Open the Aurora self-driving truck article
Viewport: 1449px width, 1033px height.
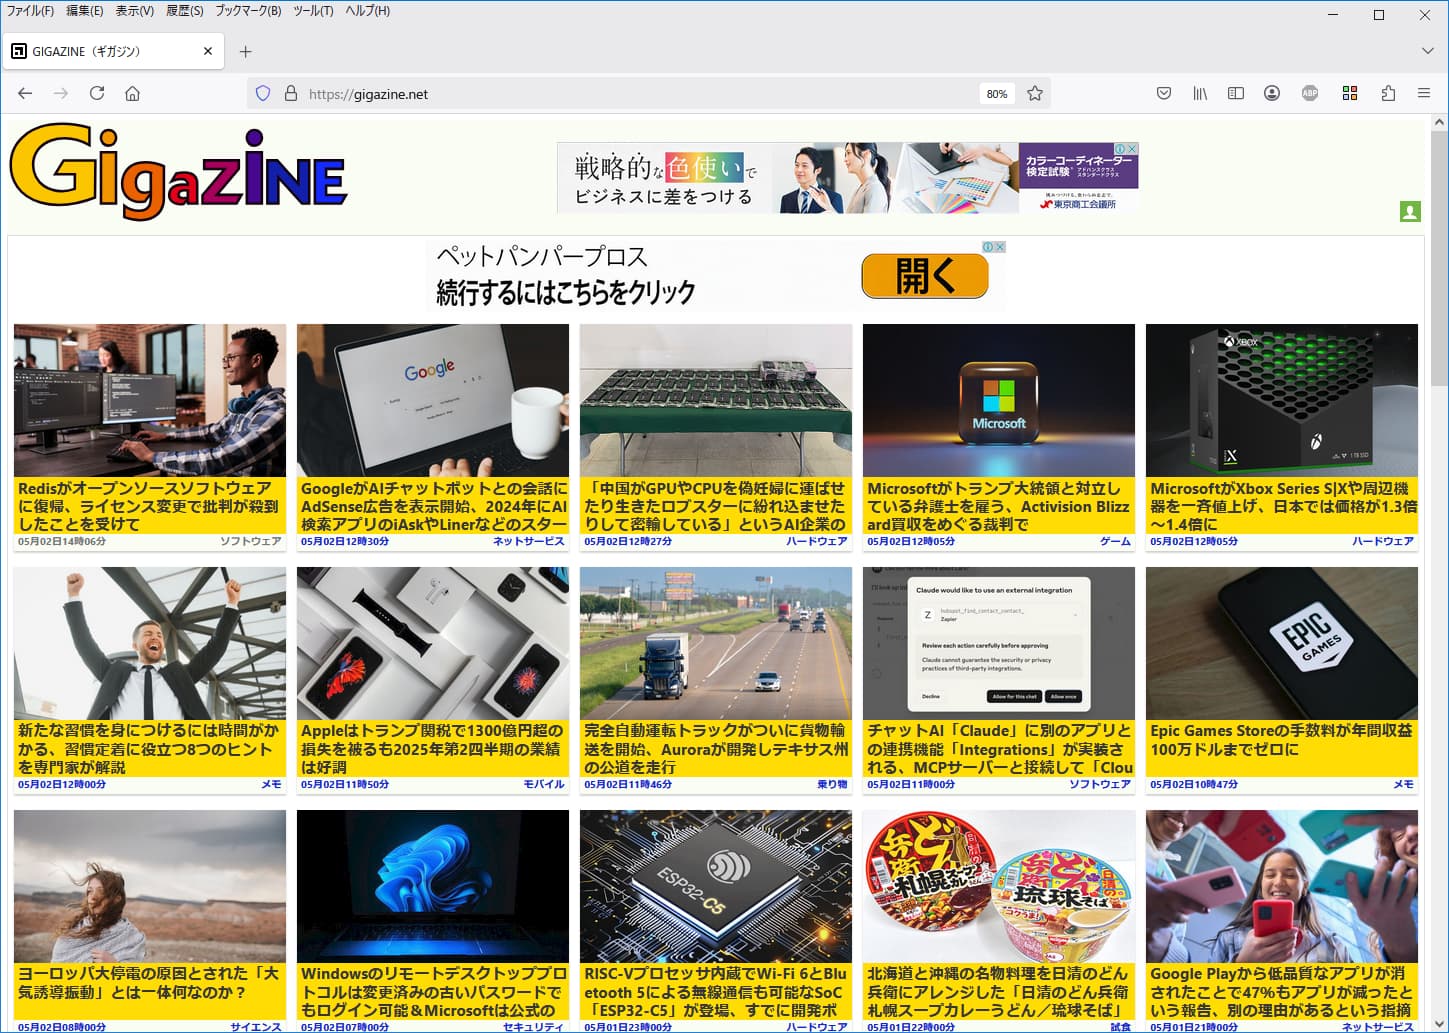(x=716, y=749)
